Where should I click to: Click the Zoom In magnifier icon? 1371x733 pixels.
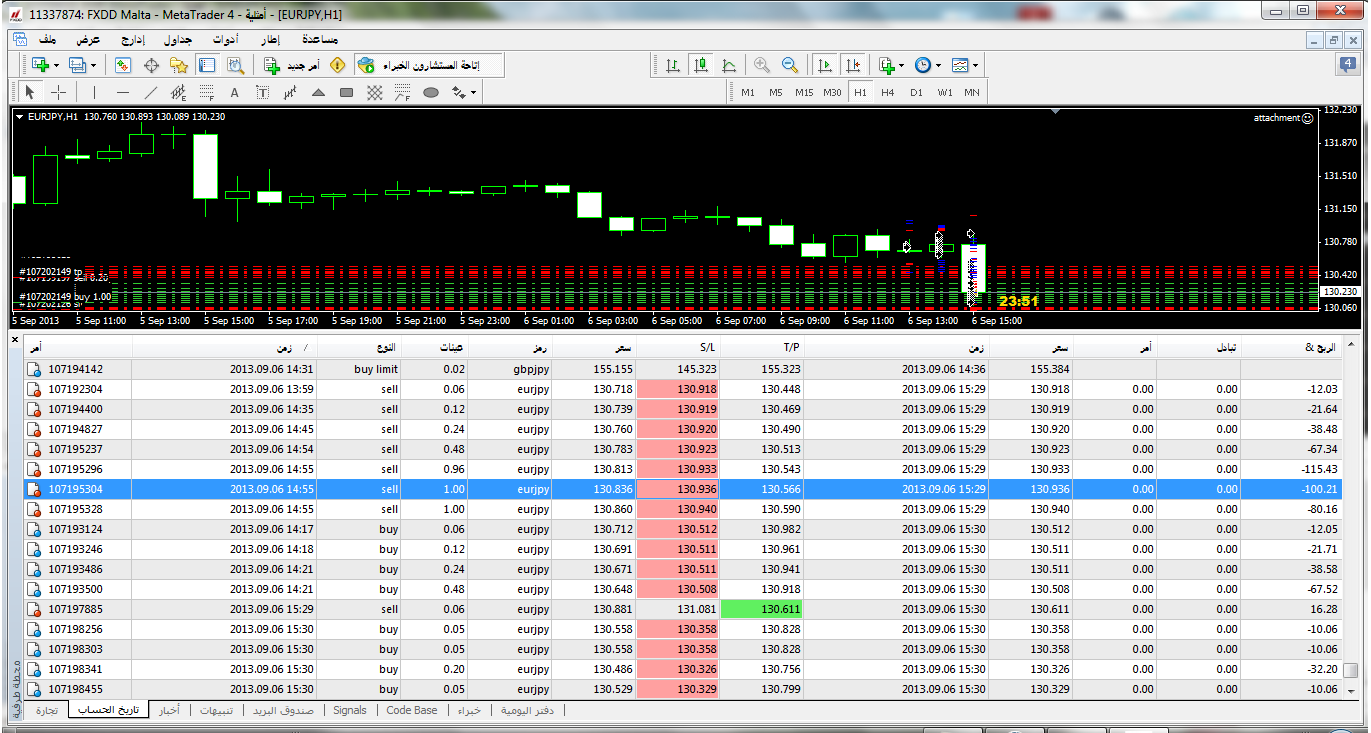coord(762,65)
